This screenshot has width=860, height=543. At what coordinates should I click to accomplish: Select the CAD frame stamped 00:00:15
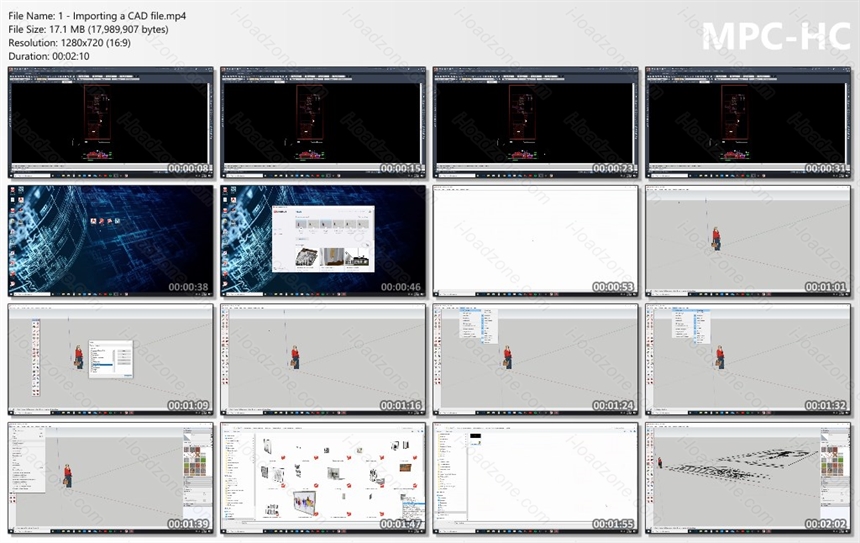323,122
